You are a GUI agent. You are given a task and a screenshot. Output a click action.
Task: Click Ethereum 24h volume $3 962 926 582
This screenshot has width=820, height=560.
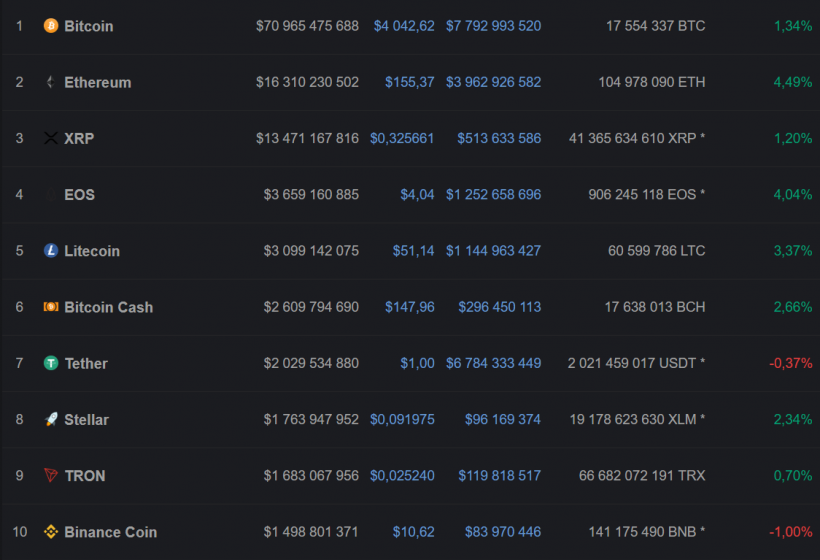[493, 82]
